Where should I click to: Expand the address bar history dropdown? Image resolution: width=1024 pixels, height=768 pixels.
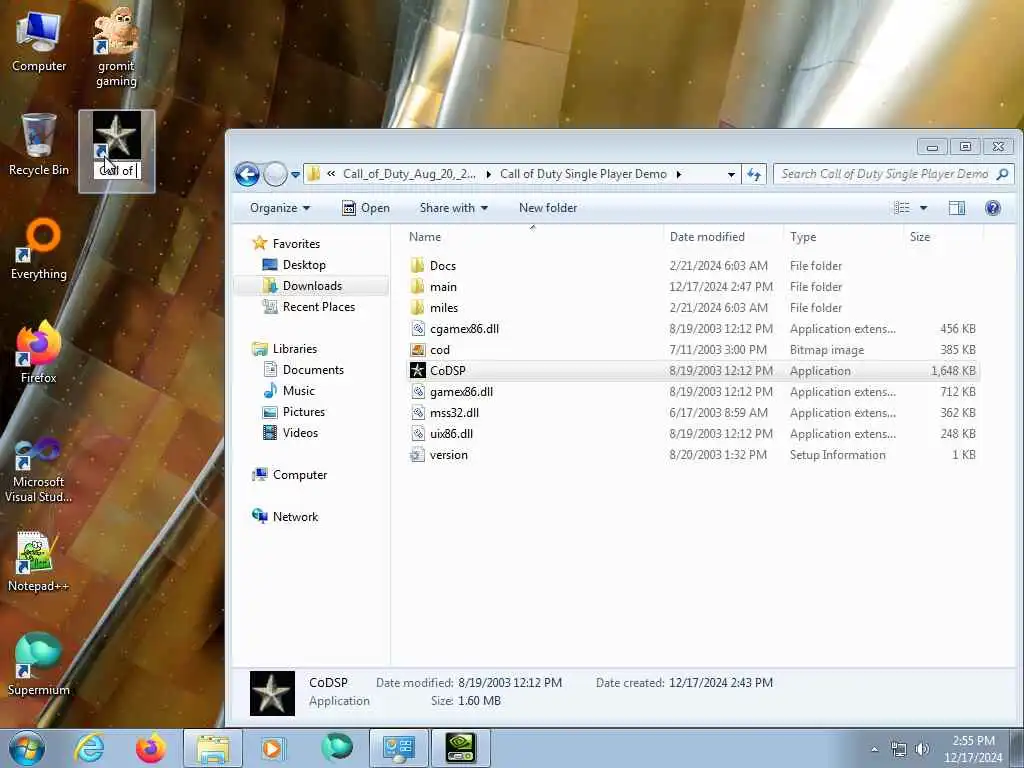click(731, 174)
